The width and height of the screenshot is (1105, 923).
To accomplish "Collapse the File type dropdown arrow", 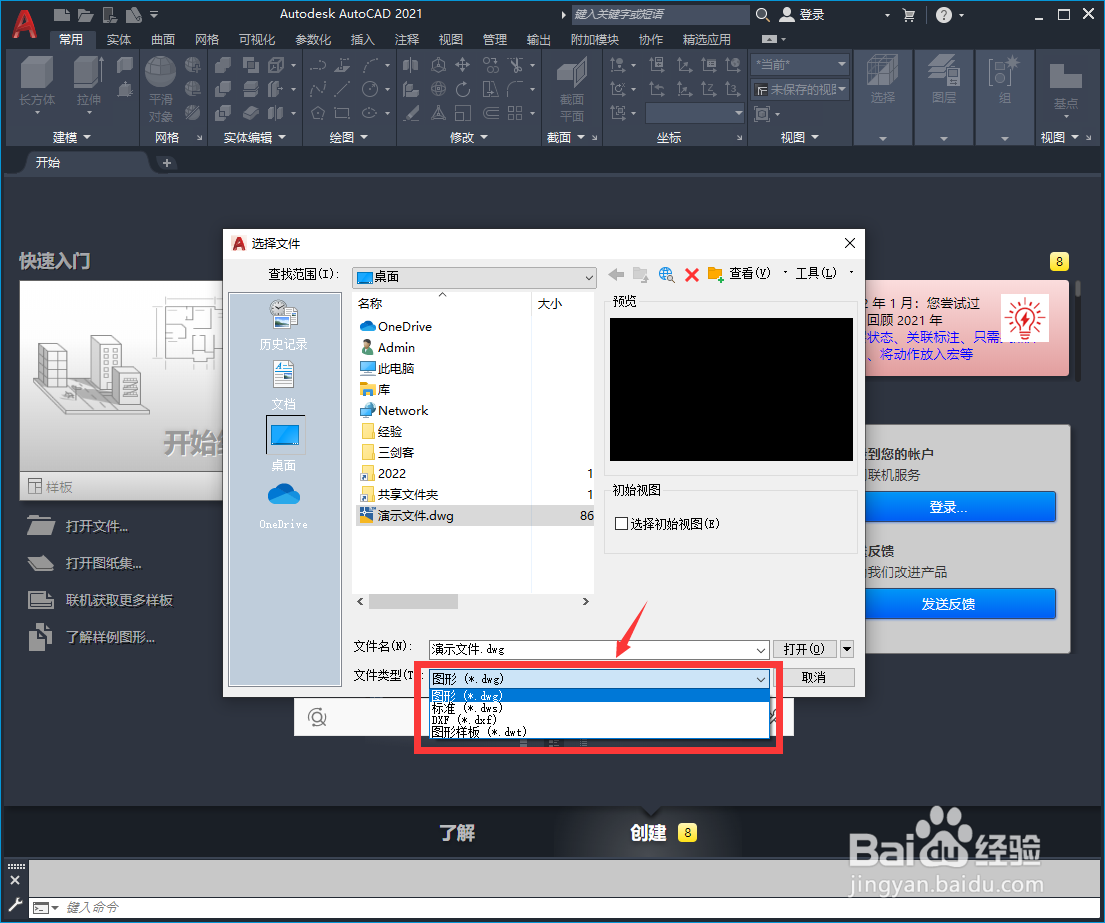I will pyautogui.click(x=761, y=679).
